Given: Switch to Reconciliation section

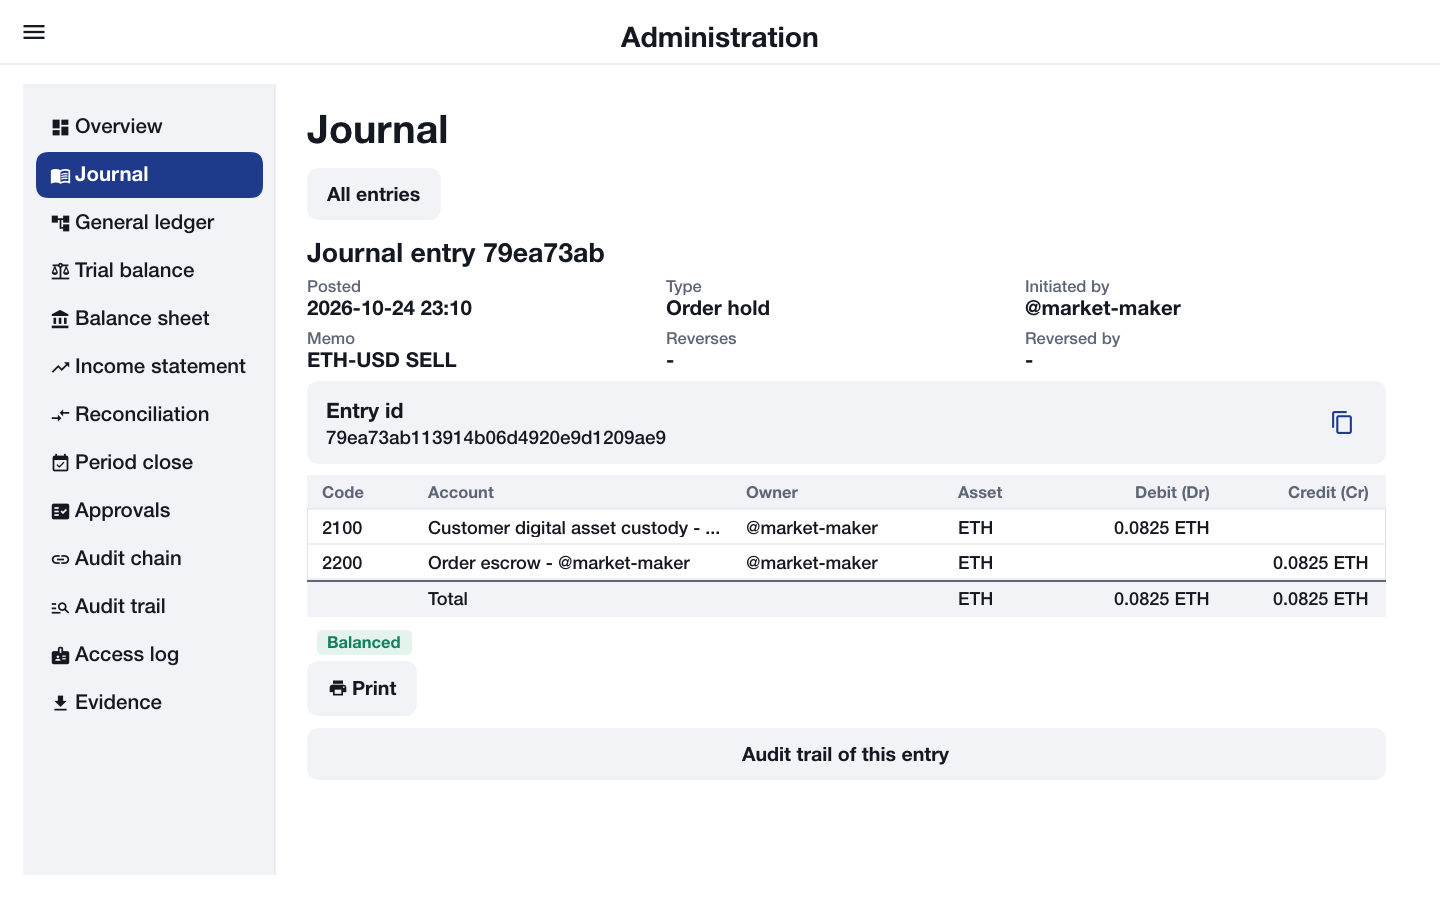Looking at the screenshot, I should pyautogui.click(x=149, y=414).
